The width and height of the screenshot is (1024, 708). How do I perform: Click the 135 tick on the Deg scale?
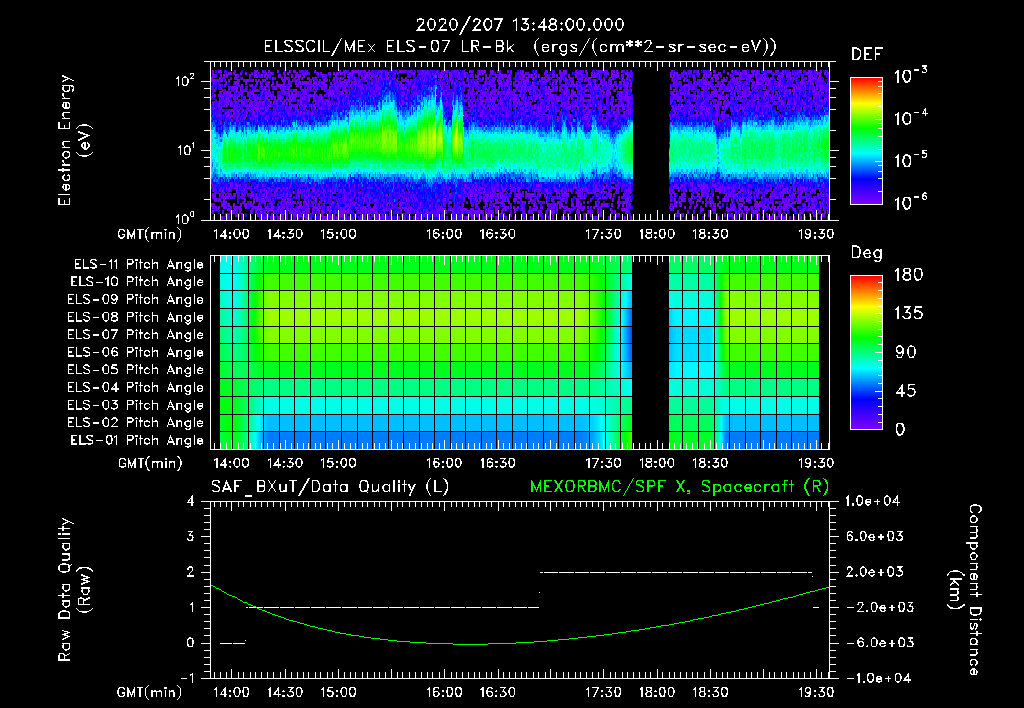[x=908, y=314]
